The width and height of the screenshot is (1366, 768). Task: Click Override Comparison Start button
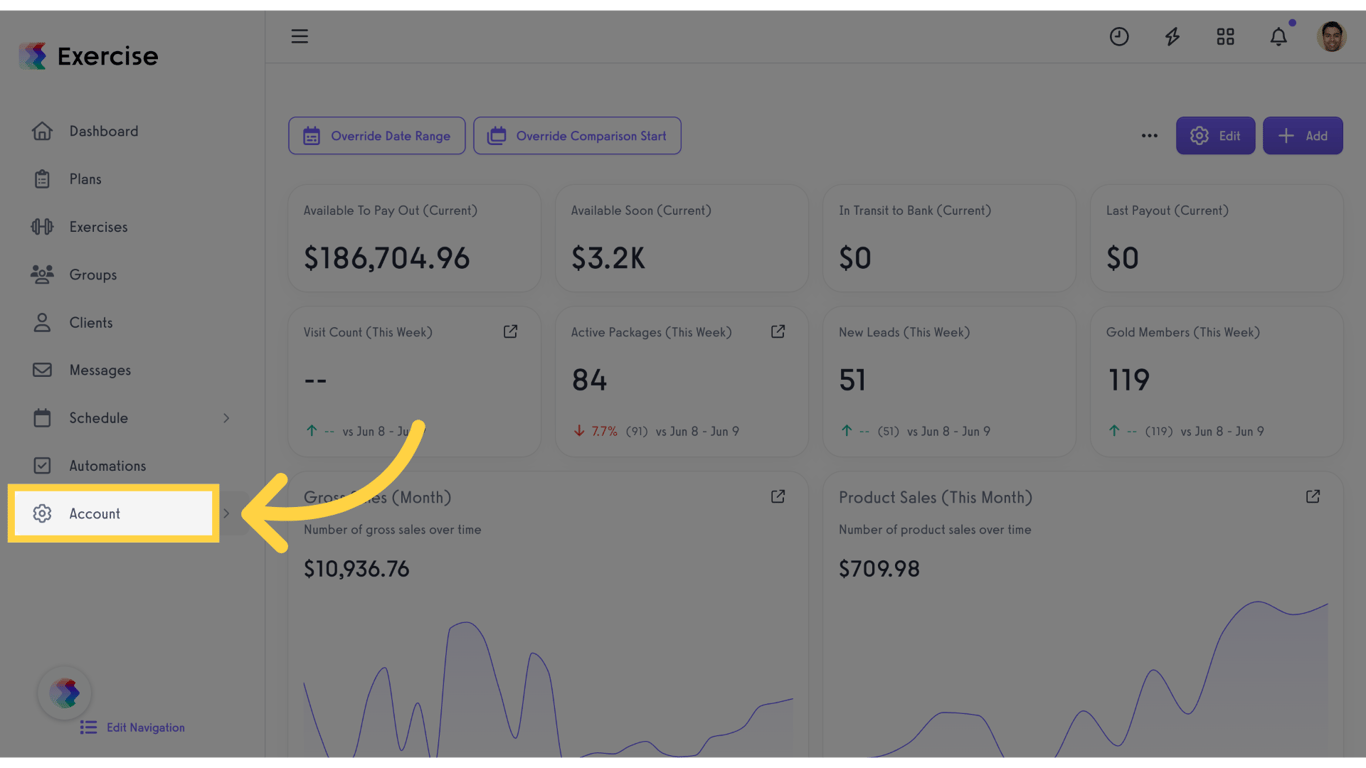[x=577, y=136]
